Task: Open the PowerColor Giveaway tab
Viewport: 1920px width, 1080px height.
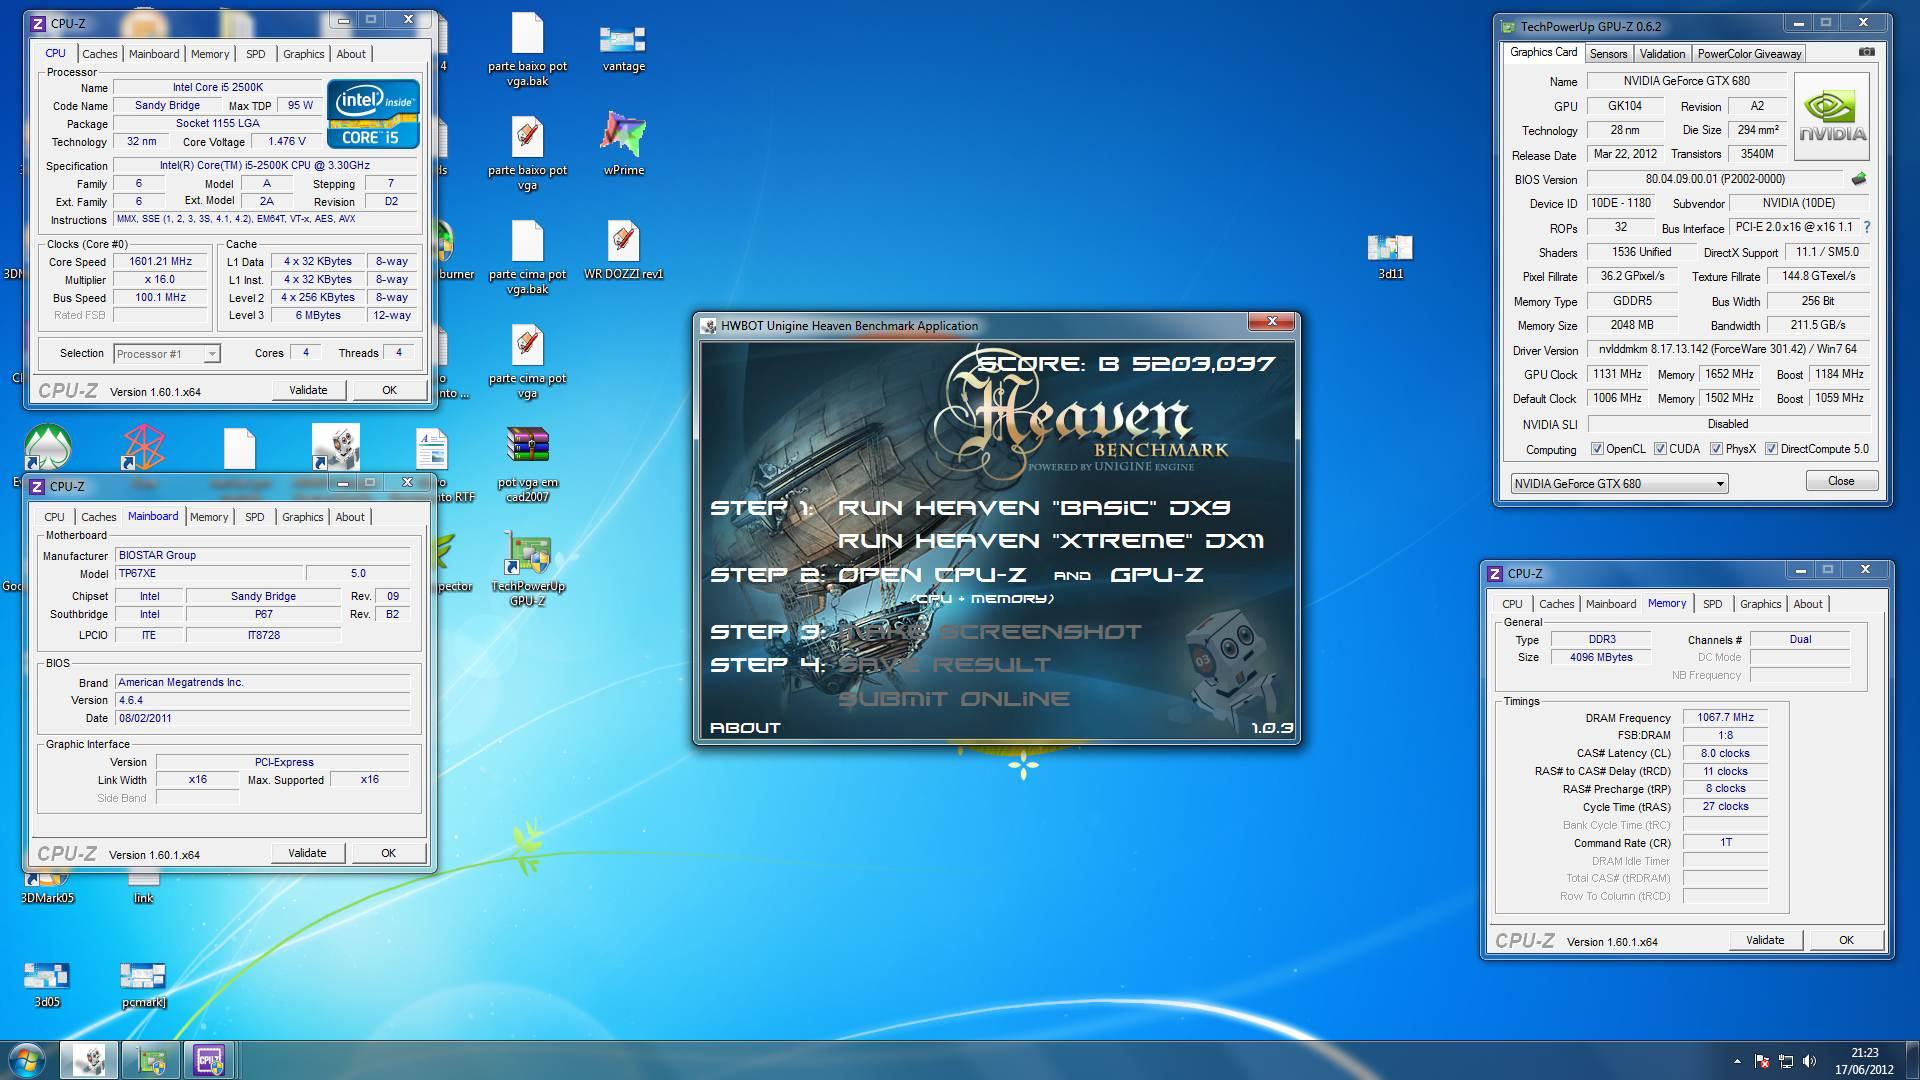Action: pyautogui.click(x=1749, y=54)
